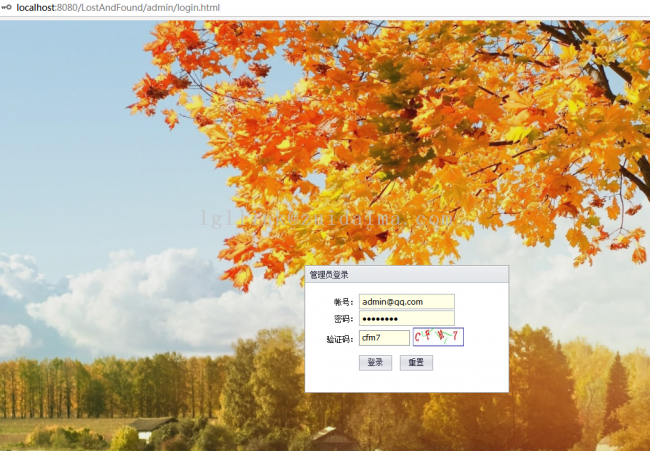Click the 密码 label text
Image resolution: width=650 pixels, height=451 pixels.
pyautogui.click(x=342, y=320)
